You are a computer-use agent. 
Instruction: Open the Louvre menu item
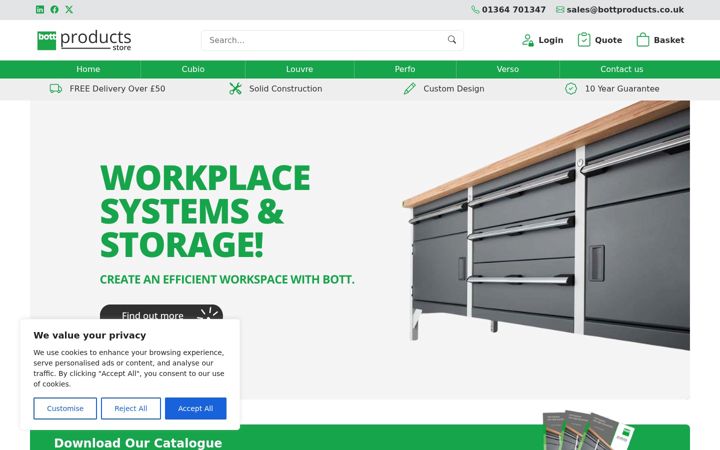(x=299, y=69)
